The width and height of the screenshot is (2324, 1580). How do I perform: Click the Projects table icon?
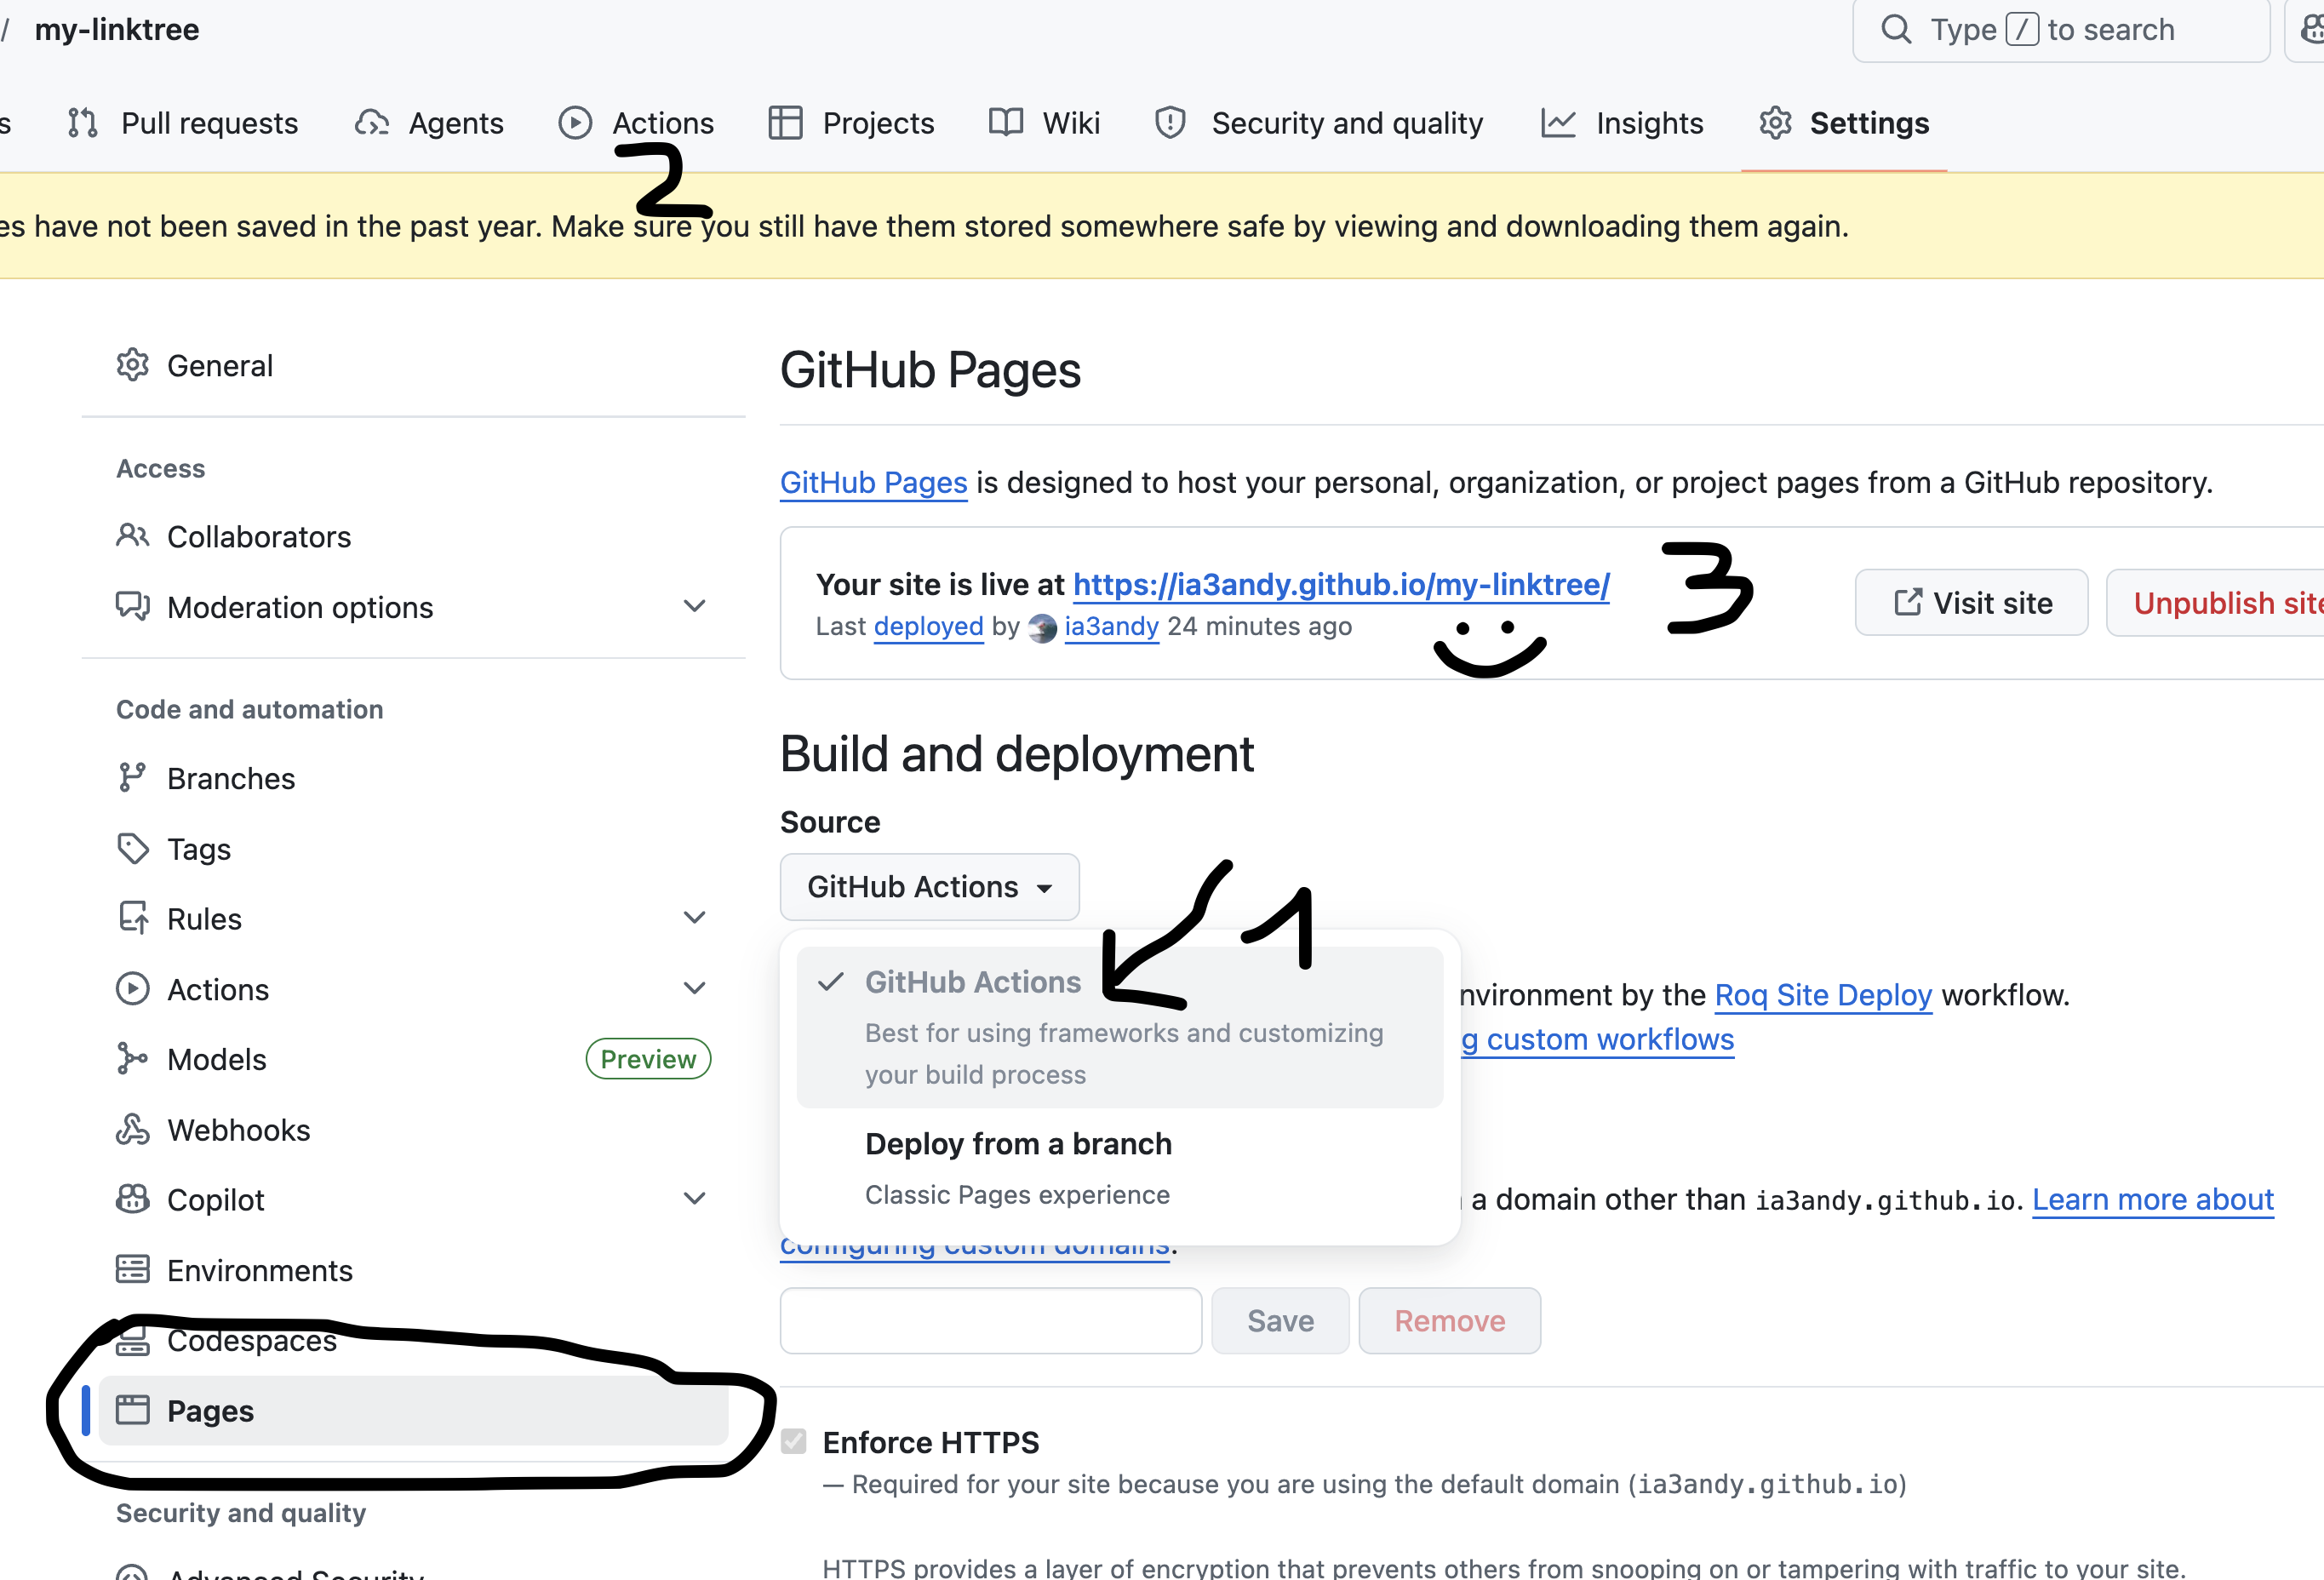[785, 123]
